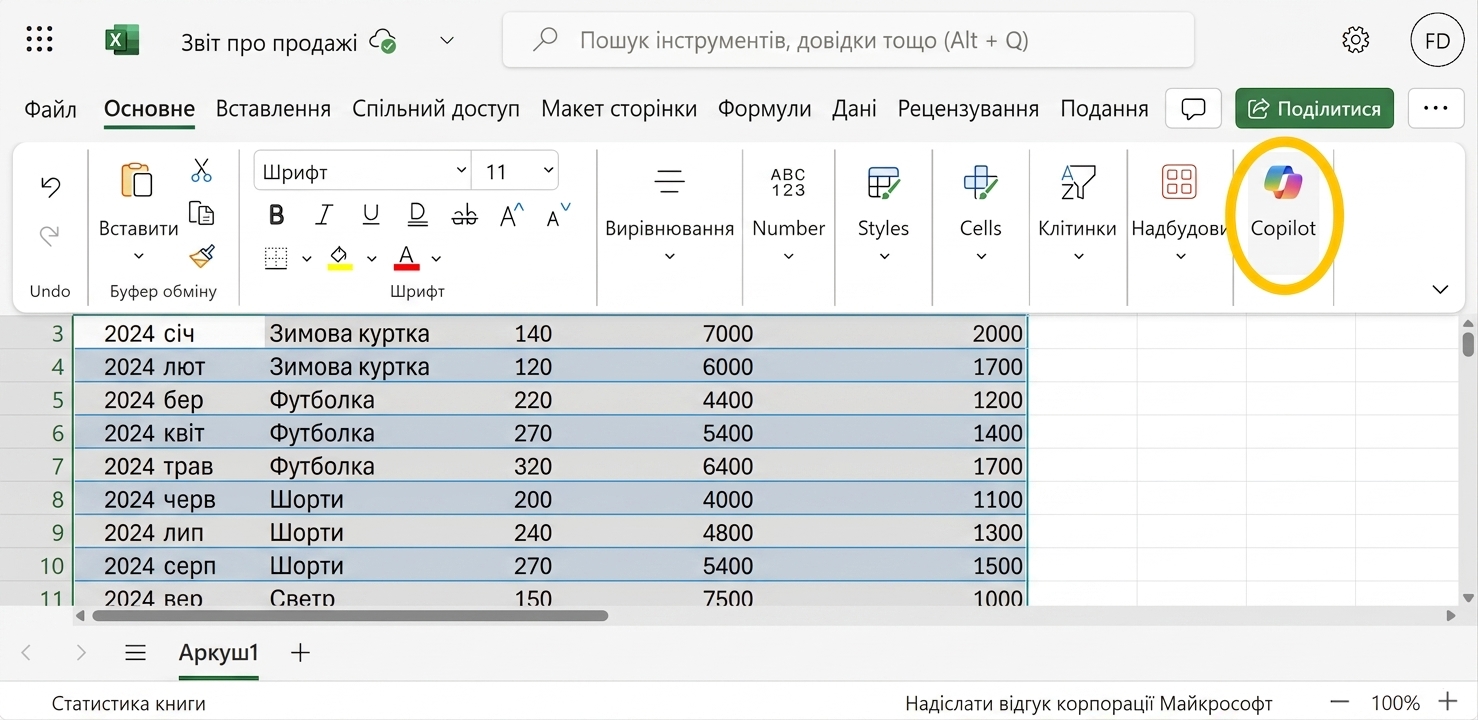The width and height of the screenshot is (1478, 720).
Task: Click the Decrease font size icon
Action: click(559, 215)
